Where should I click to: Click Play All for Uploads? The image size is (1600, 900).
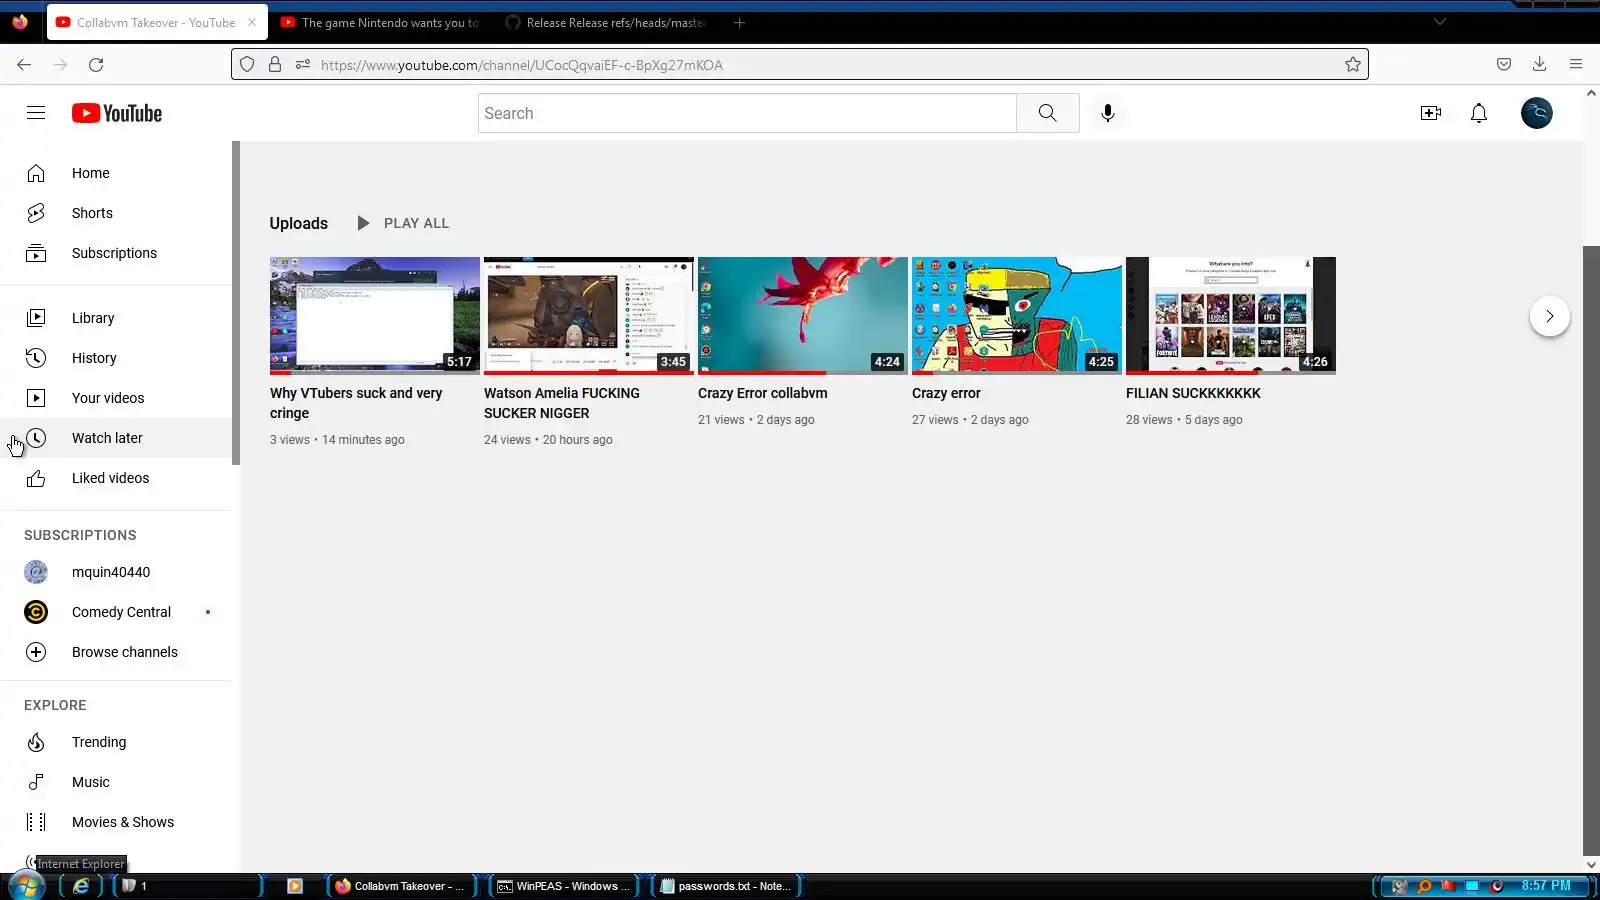(x=403, y=223)
